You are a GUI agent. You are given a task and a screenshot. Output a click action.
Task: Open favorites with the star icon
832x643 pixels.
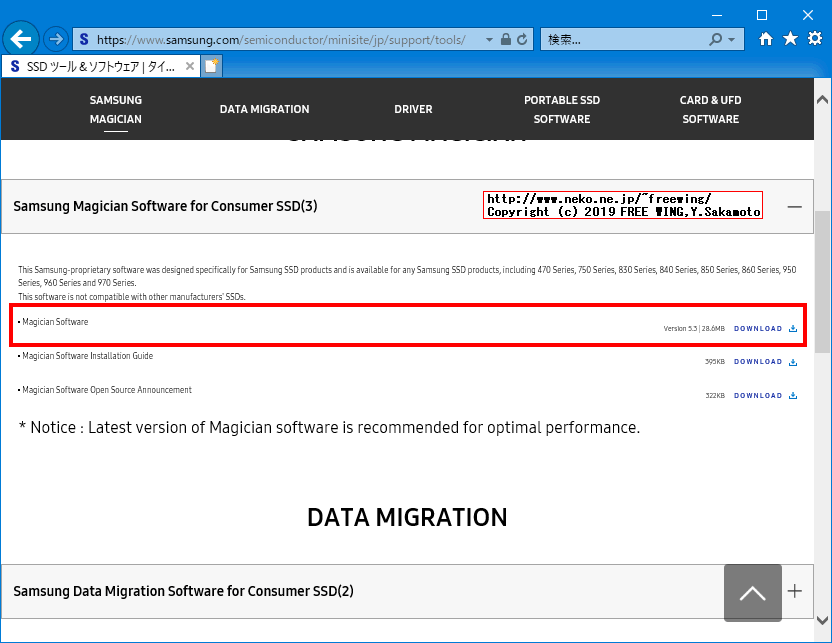pos(790,39)
